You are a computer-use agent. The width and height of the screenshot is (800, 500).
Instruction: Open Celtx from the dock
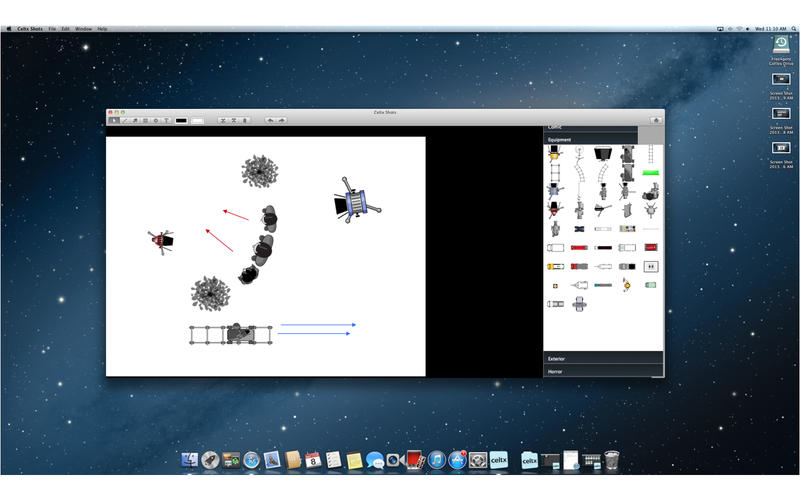[498, 460]
